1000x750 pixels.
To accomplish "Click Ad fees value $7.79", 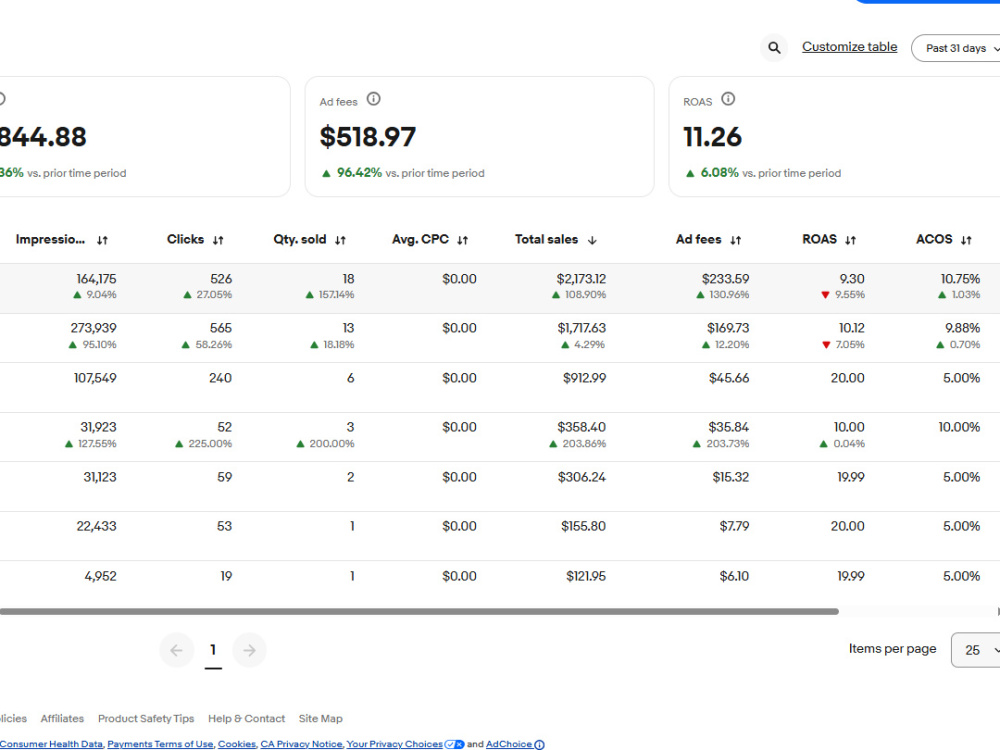I will [x=735, y=526].
